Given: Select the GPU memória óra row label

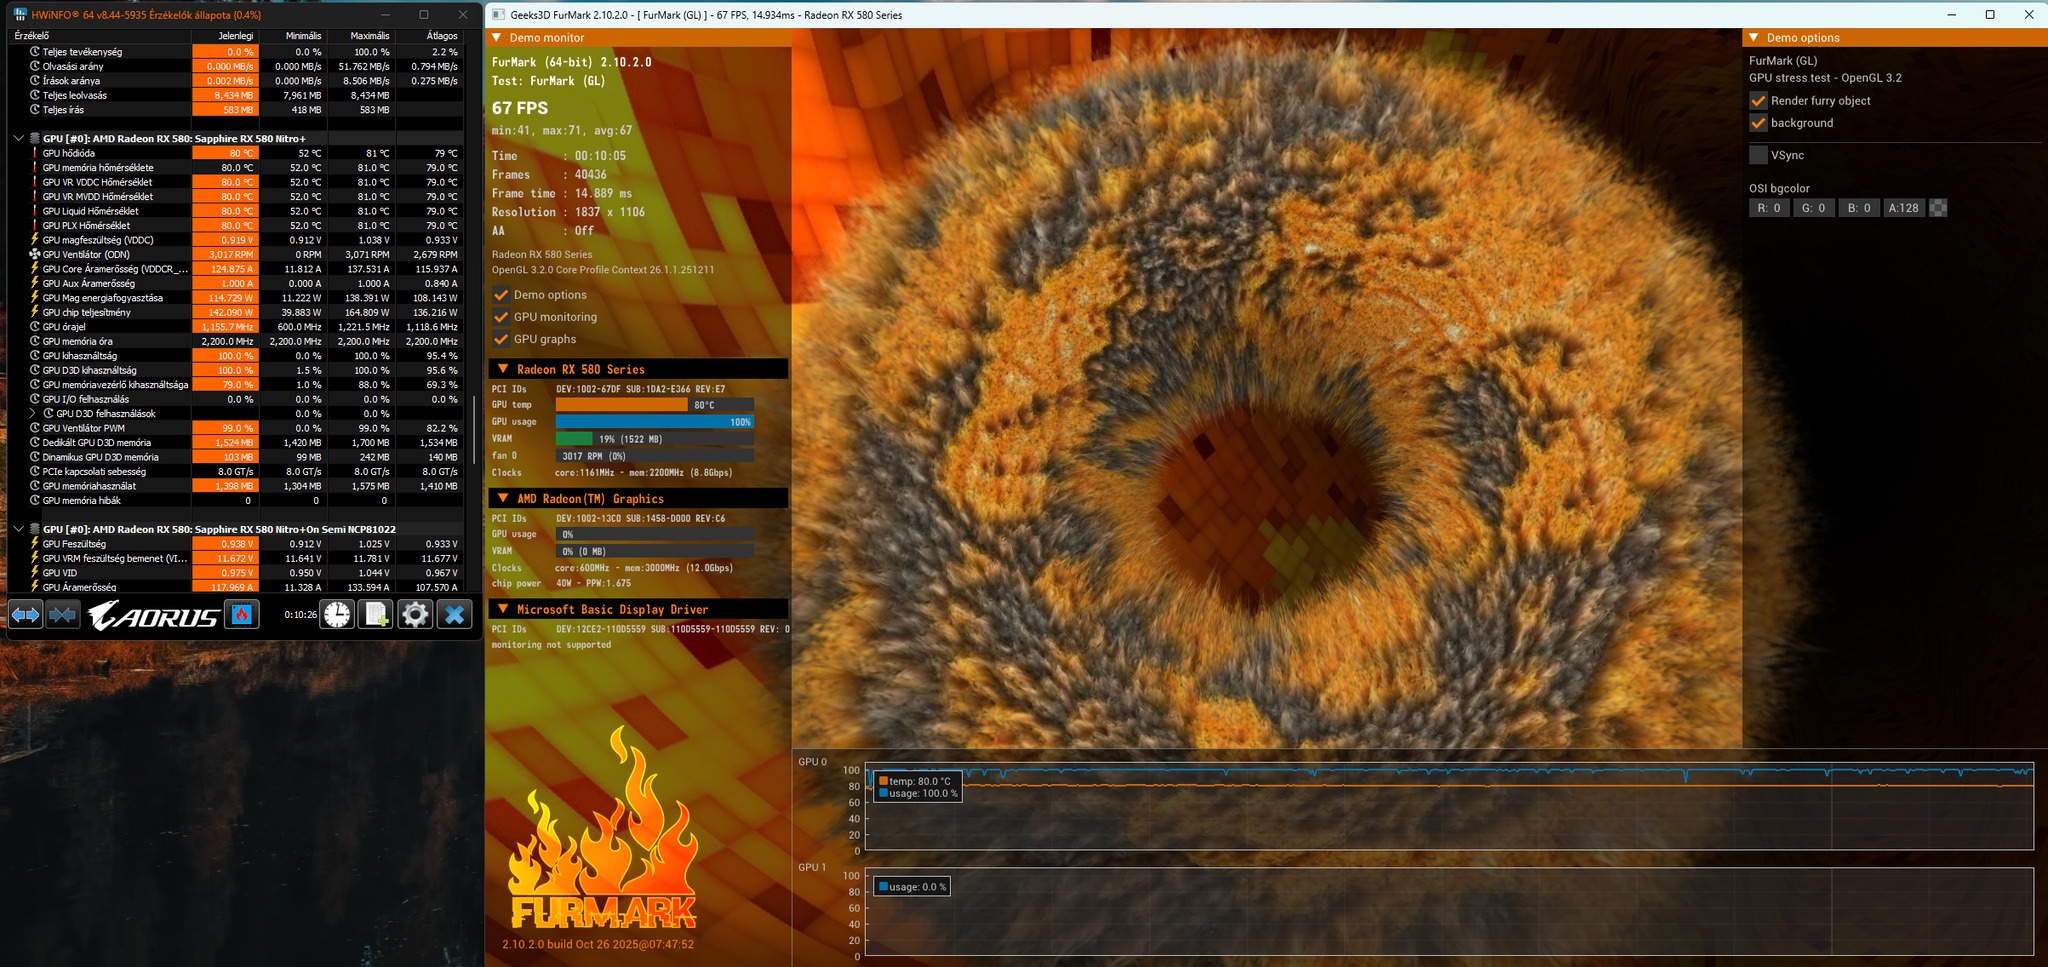Looking at the screenshot, I should 78,341.
